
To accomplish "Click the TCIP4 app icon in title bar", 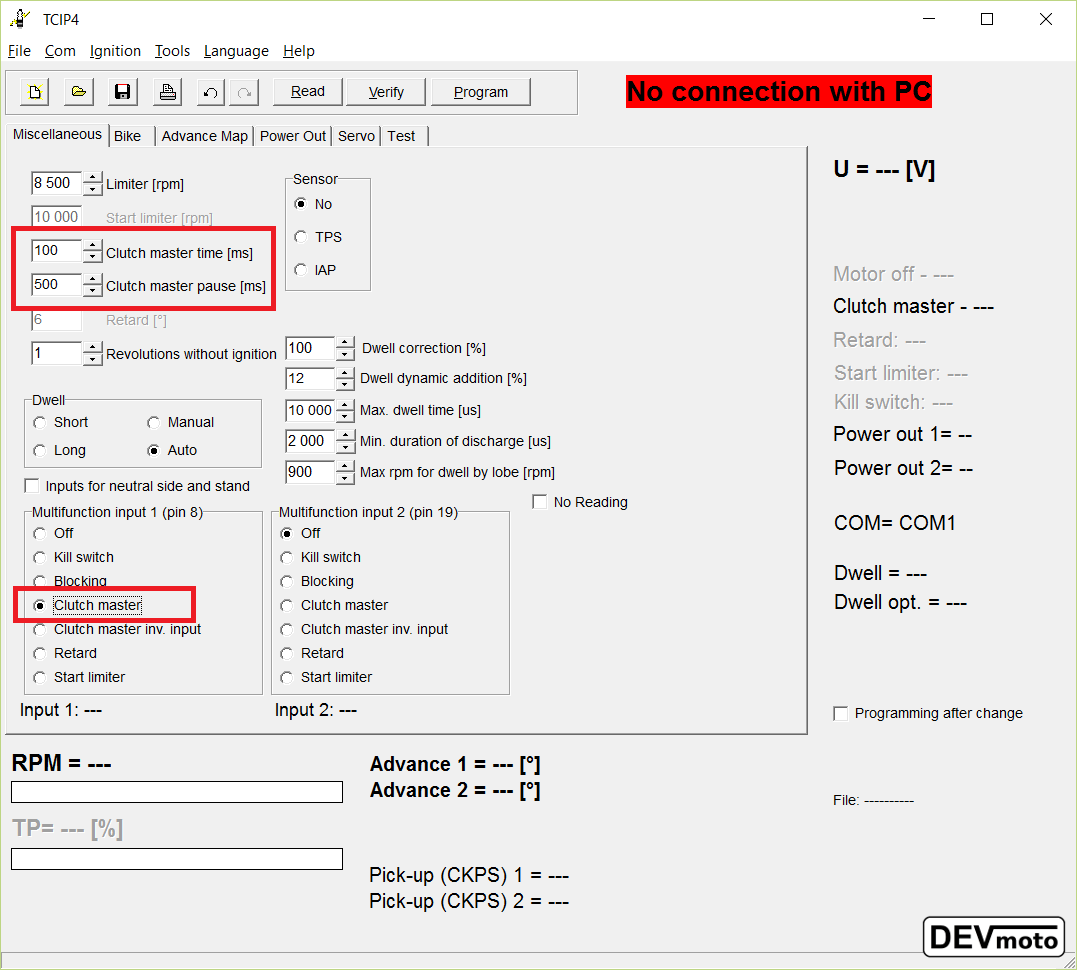I will point(19,19).
